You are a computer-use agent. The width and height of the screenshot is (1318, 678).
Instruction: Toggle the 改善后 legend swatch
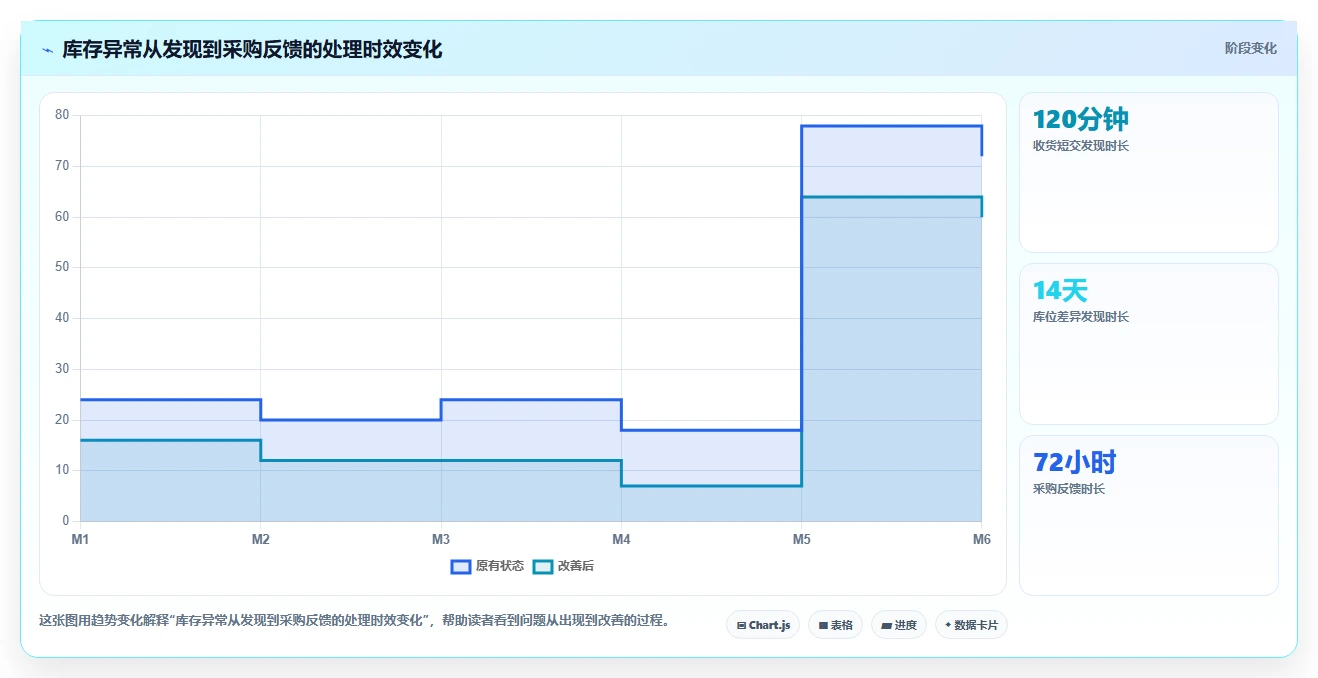point(542,566)
